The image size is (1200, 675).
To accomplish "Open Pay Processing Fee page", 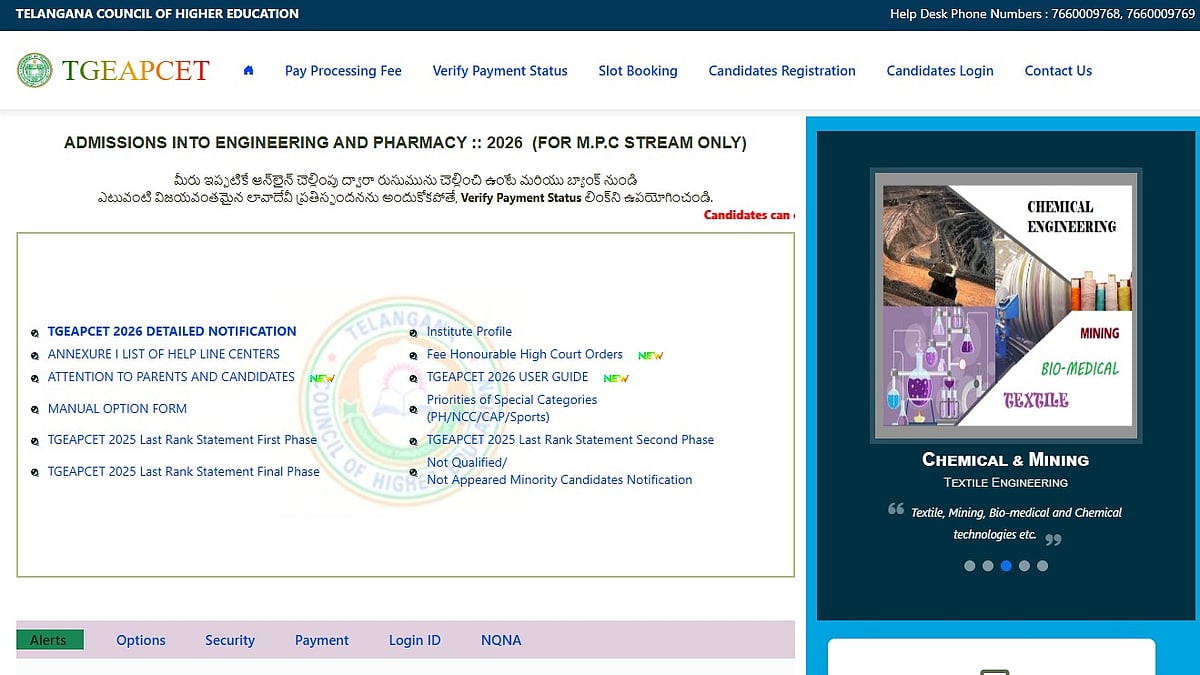I will [x=343, y=71].
